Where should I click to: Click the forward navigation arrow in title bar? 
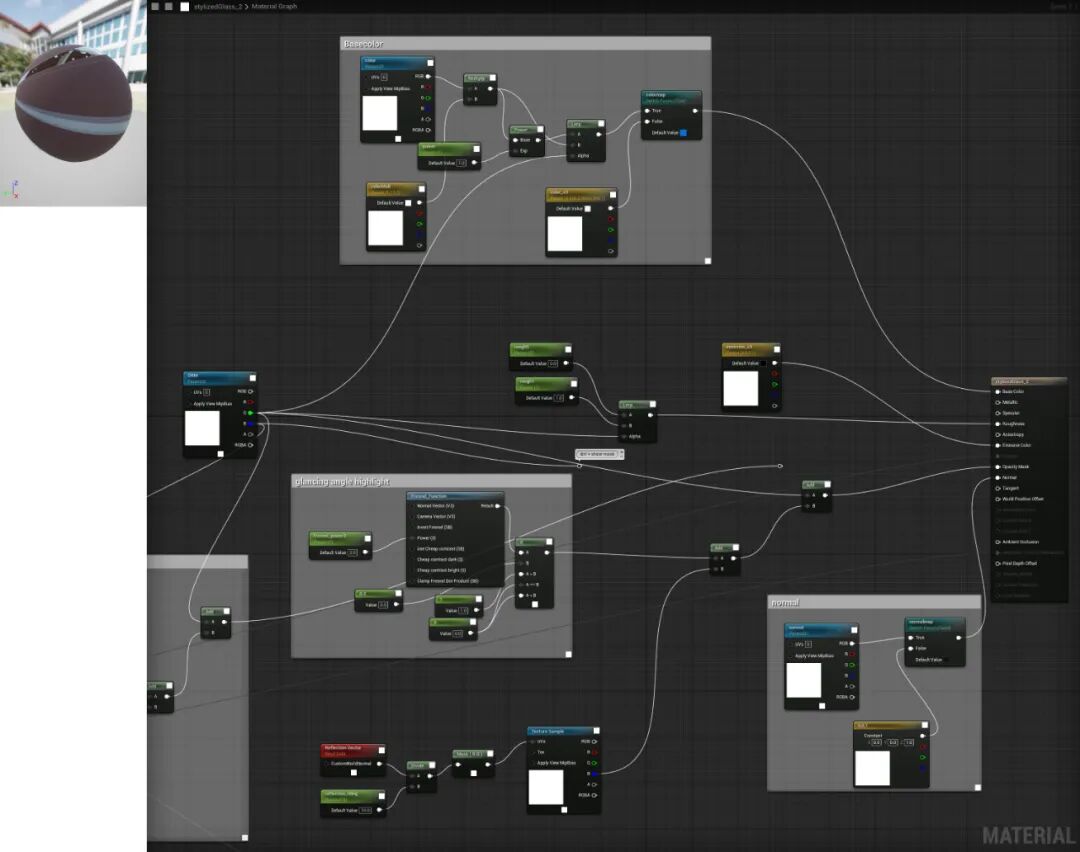tap(169, 6)
